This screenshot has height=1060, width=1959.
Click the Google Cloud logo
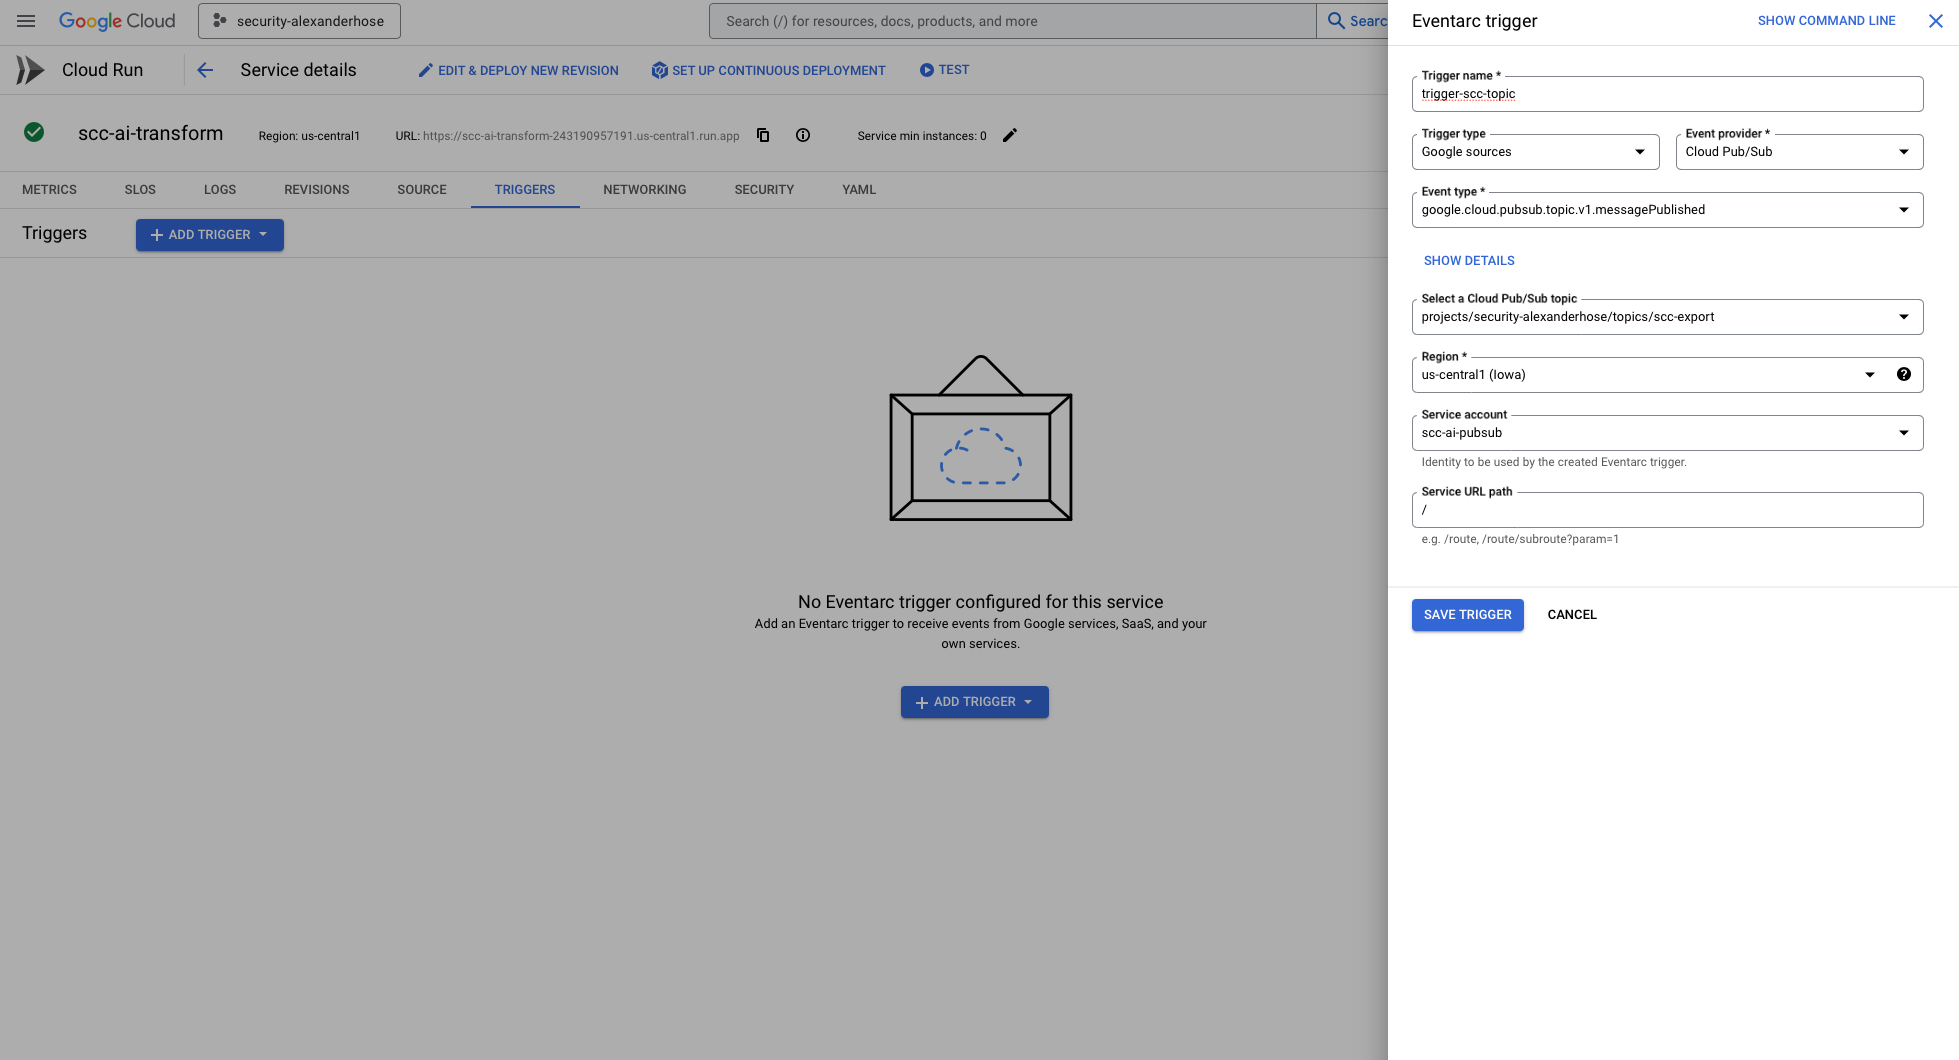(117, 21)
